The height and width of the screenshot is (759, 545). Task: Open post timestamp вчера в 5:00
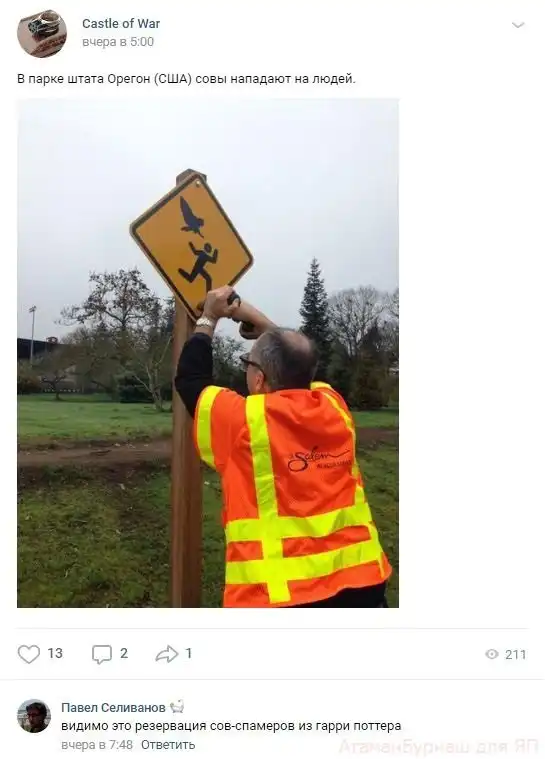pos(118,42)
